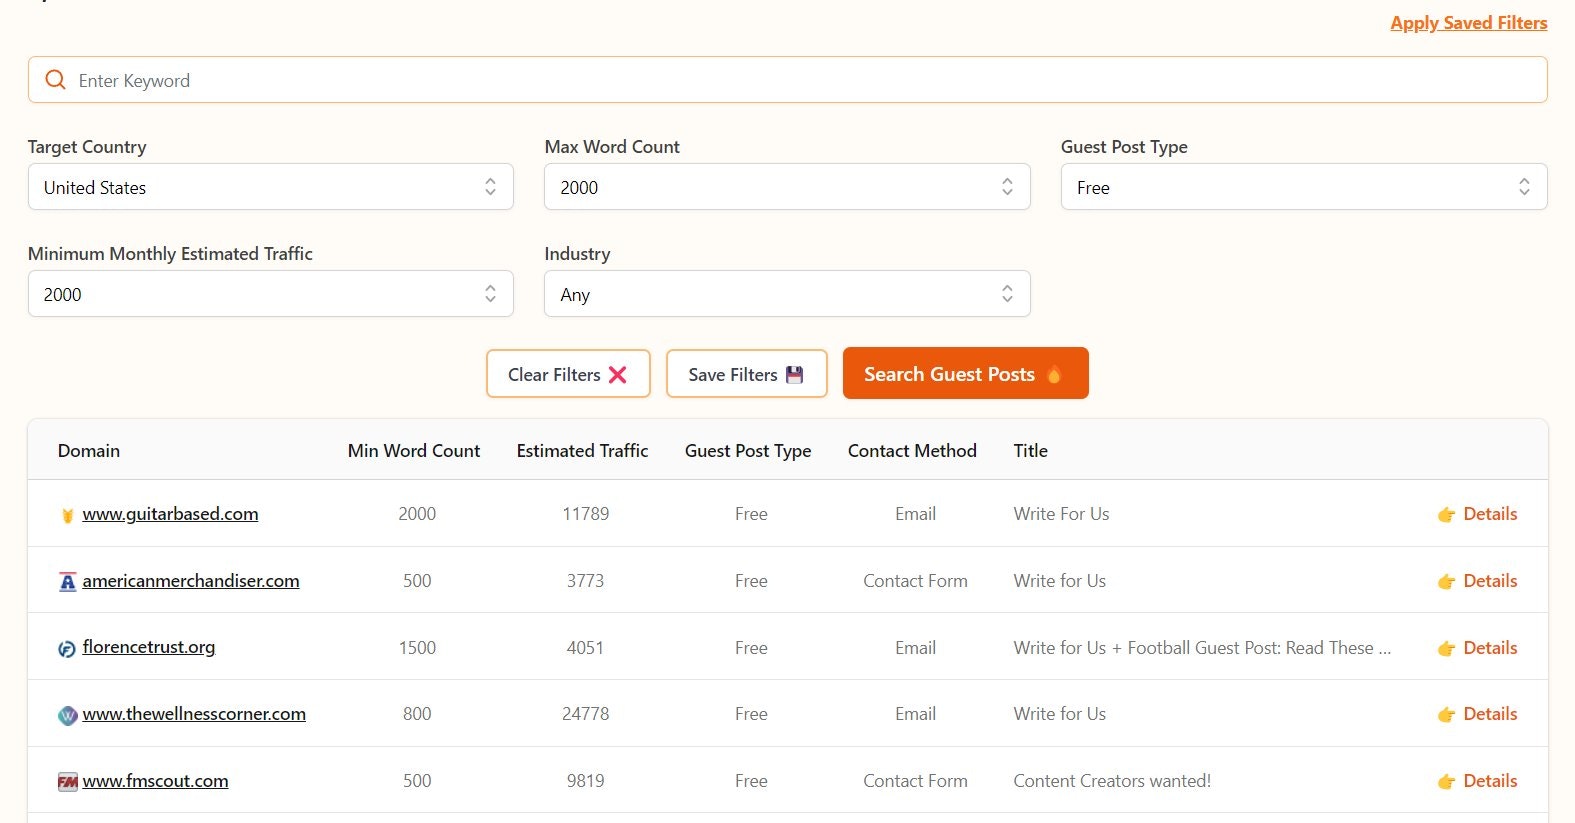Open Minimum Monthly Estimated Traffic dropdown
This screenshot has height=823, width=1575.
[x=271, y=294]
